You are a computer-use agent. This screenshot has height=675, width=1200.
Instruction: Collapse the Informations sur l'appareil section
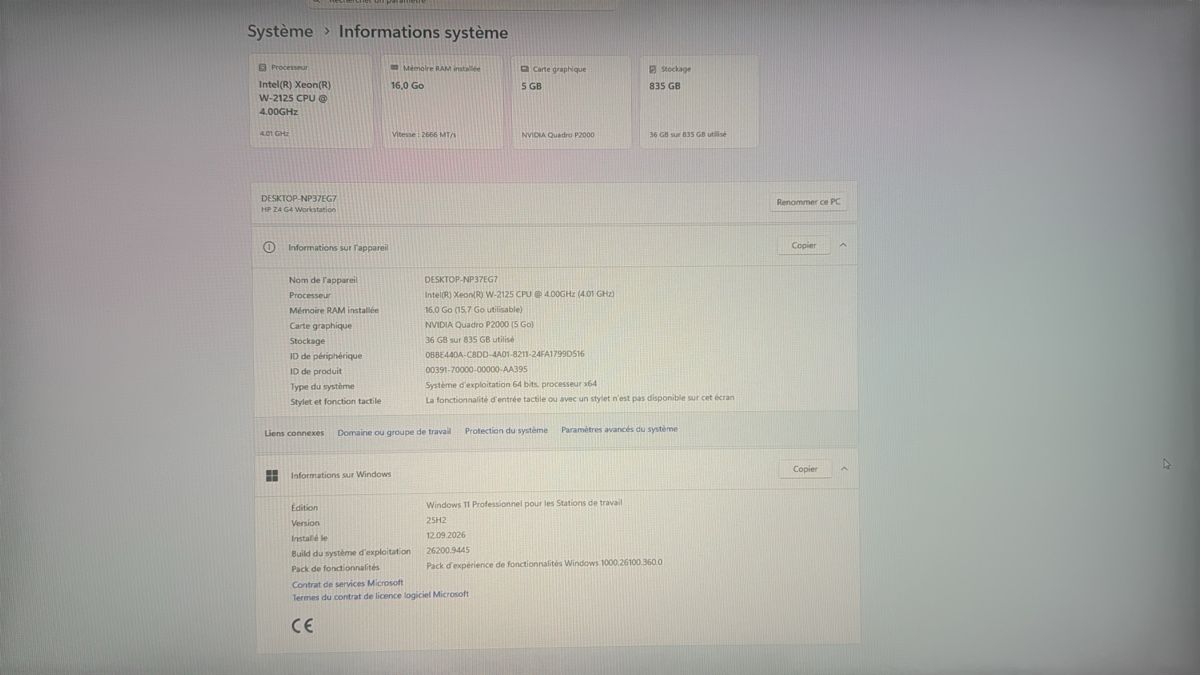tap(843, 245)
